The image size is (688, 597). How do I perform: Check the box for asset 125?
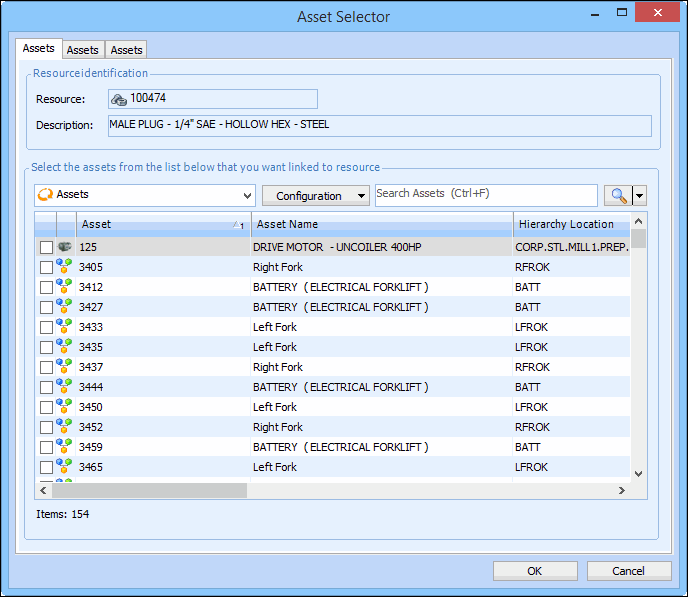46,247
